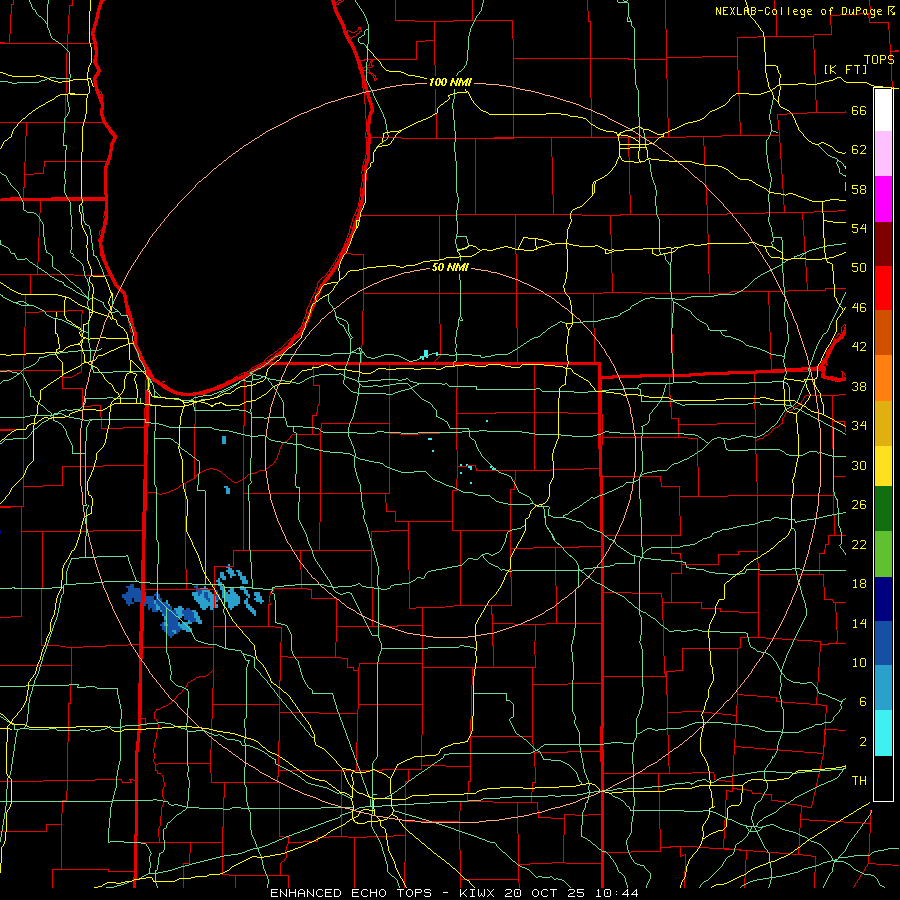Click legend value "38"
This screenshot has width=900, height=900.
[x=859, y=386]
